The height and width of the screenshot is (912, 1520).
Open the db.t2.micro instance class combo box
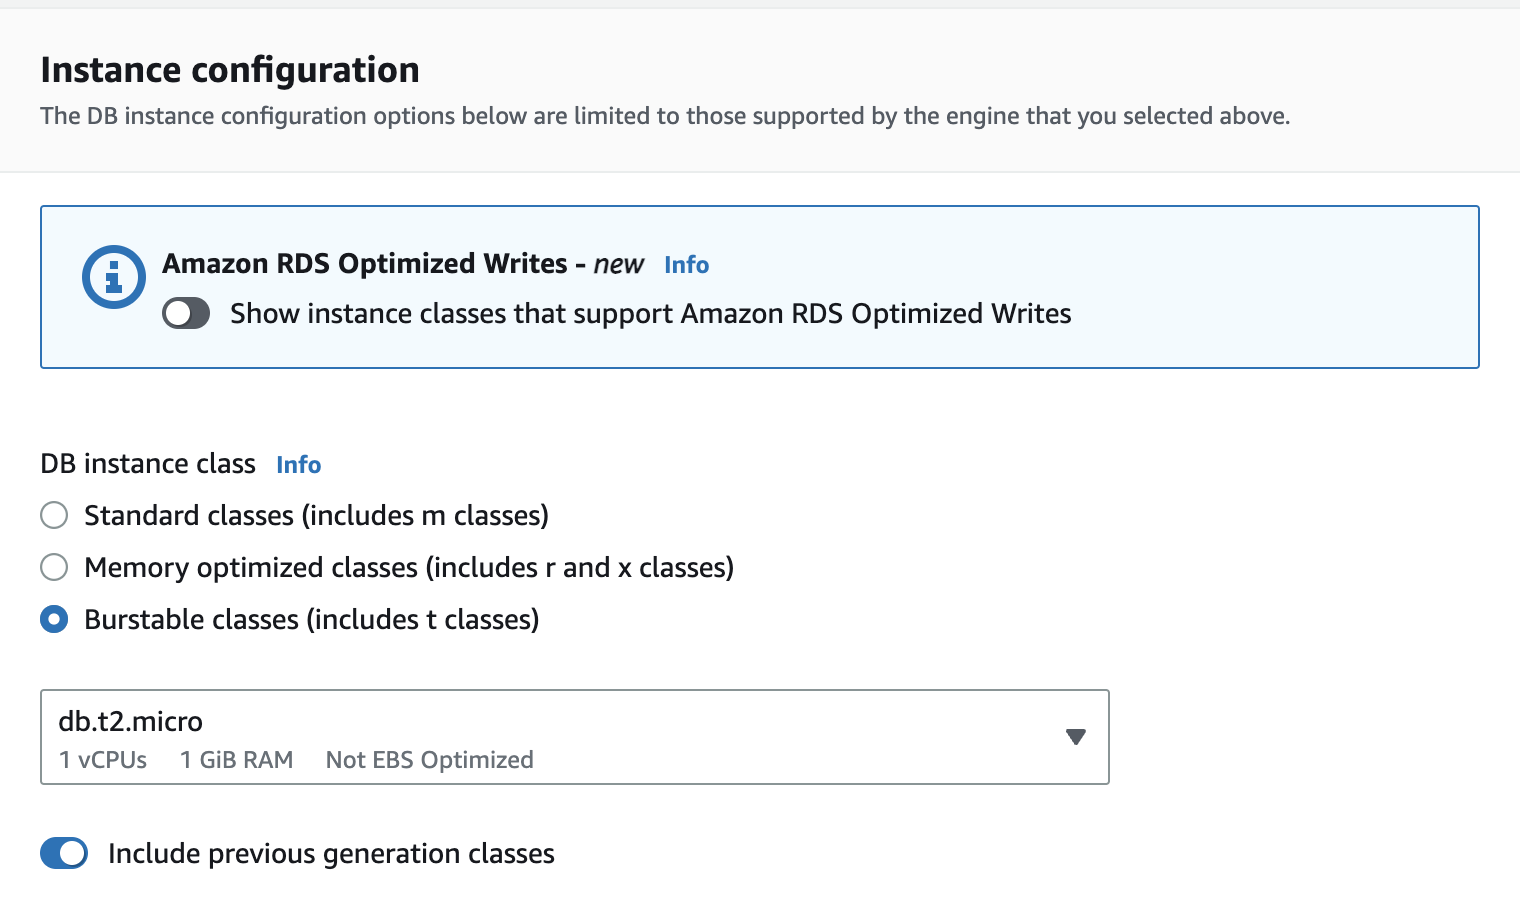pyautogui.click(x=560, y=736)
